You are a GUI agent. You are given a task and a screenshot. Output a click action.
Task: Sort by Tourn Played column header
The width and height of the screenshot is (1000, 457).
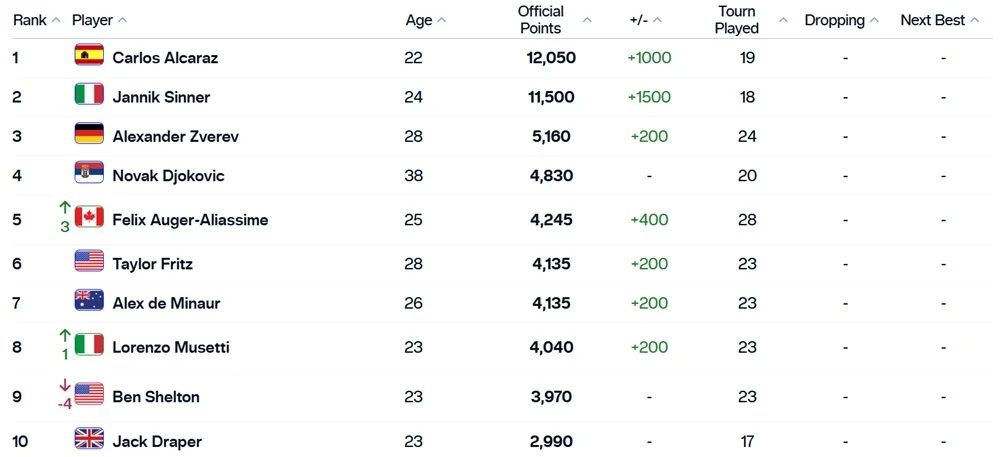(x=737, y=20)
